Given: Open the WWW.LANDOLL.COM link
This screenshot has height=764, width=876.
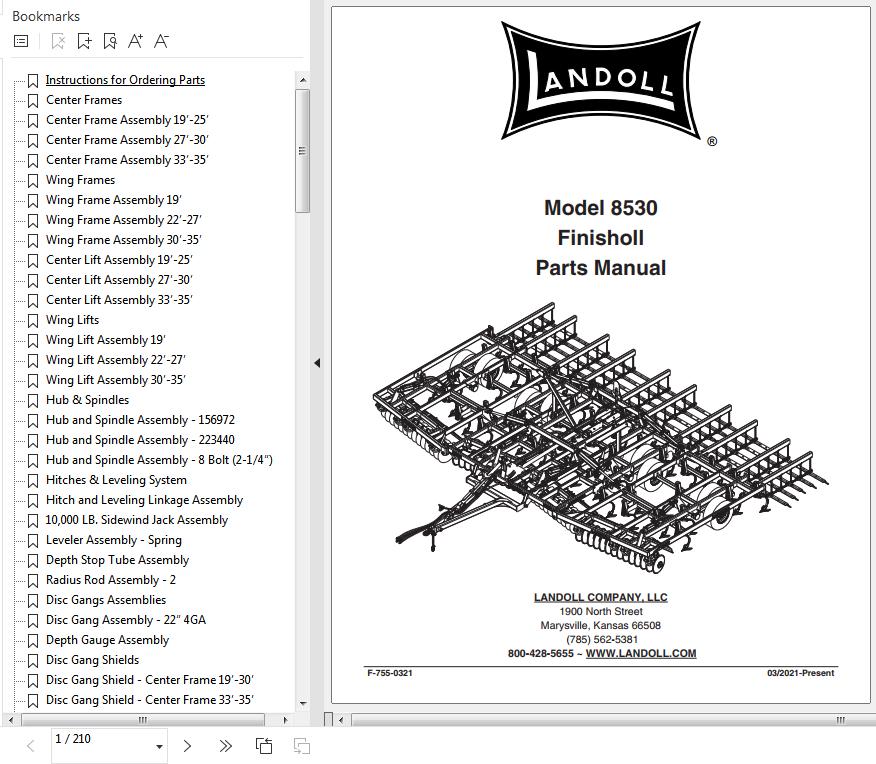Looking at the screenshot, I should (641, 653).
